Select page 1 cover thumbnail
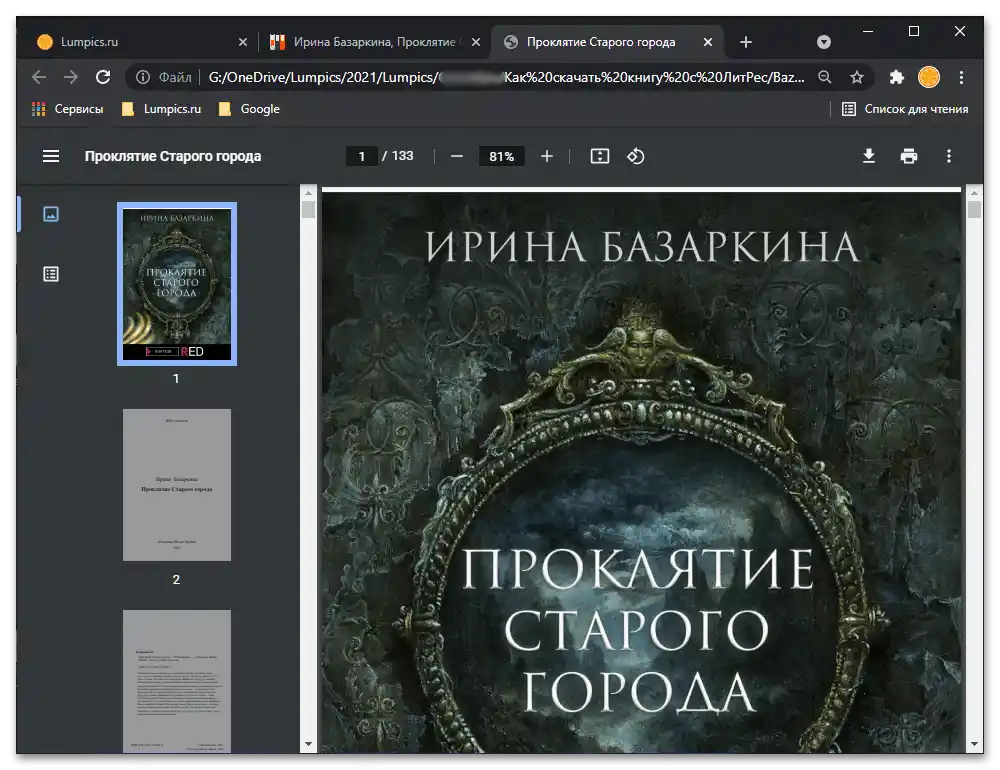 [x=177, y=284]
